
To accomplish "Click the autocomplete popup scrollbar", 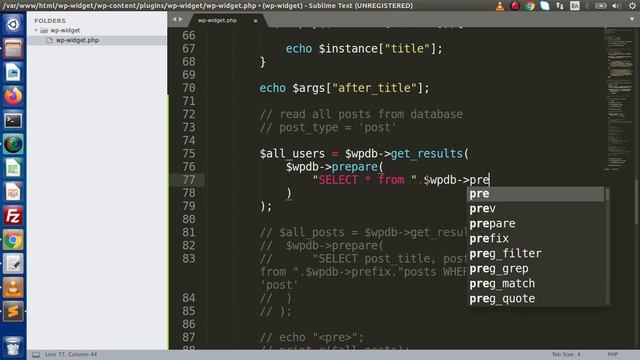I will [x=607, y=195].
